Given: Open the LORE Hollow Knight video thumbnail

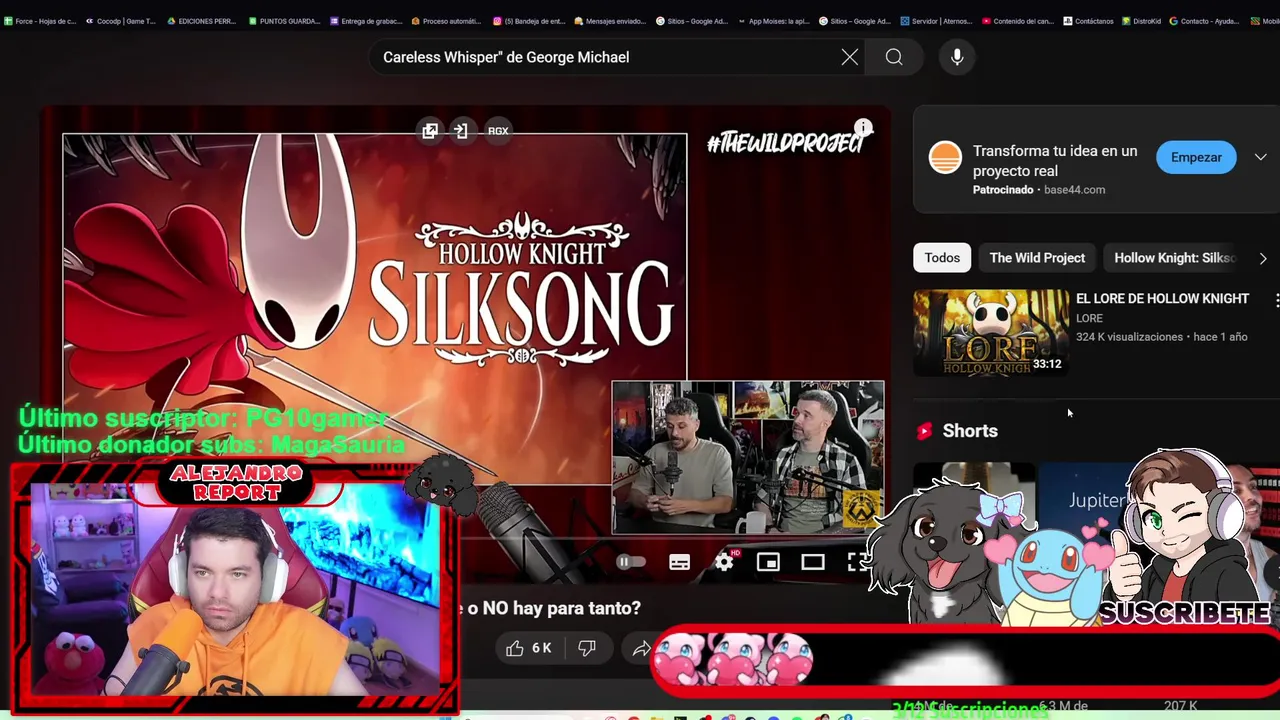Looking at the screenshot, I should 991,333.
